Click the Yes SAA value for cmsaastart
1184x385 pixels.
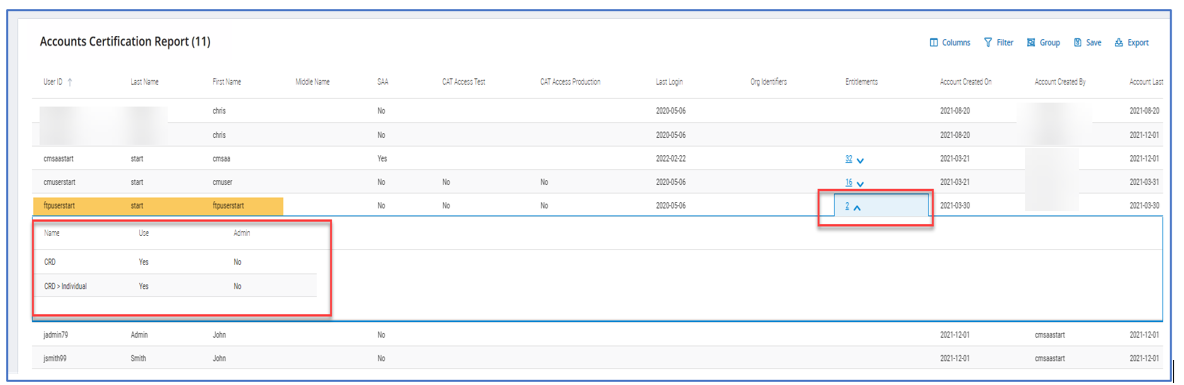[x=381, y=159]
